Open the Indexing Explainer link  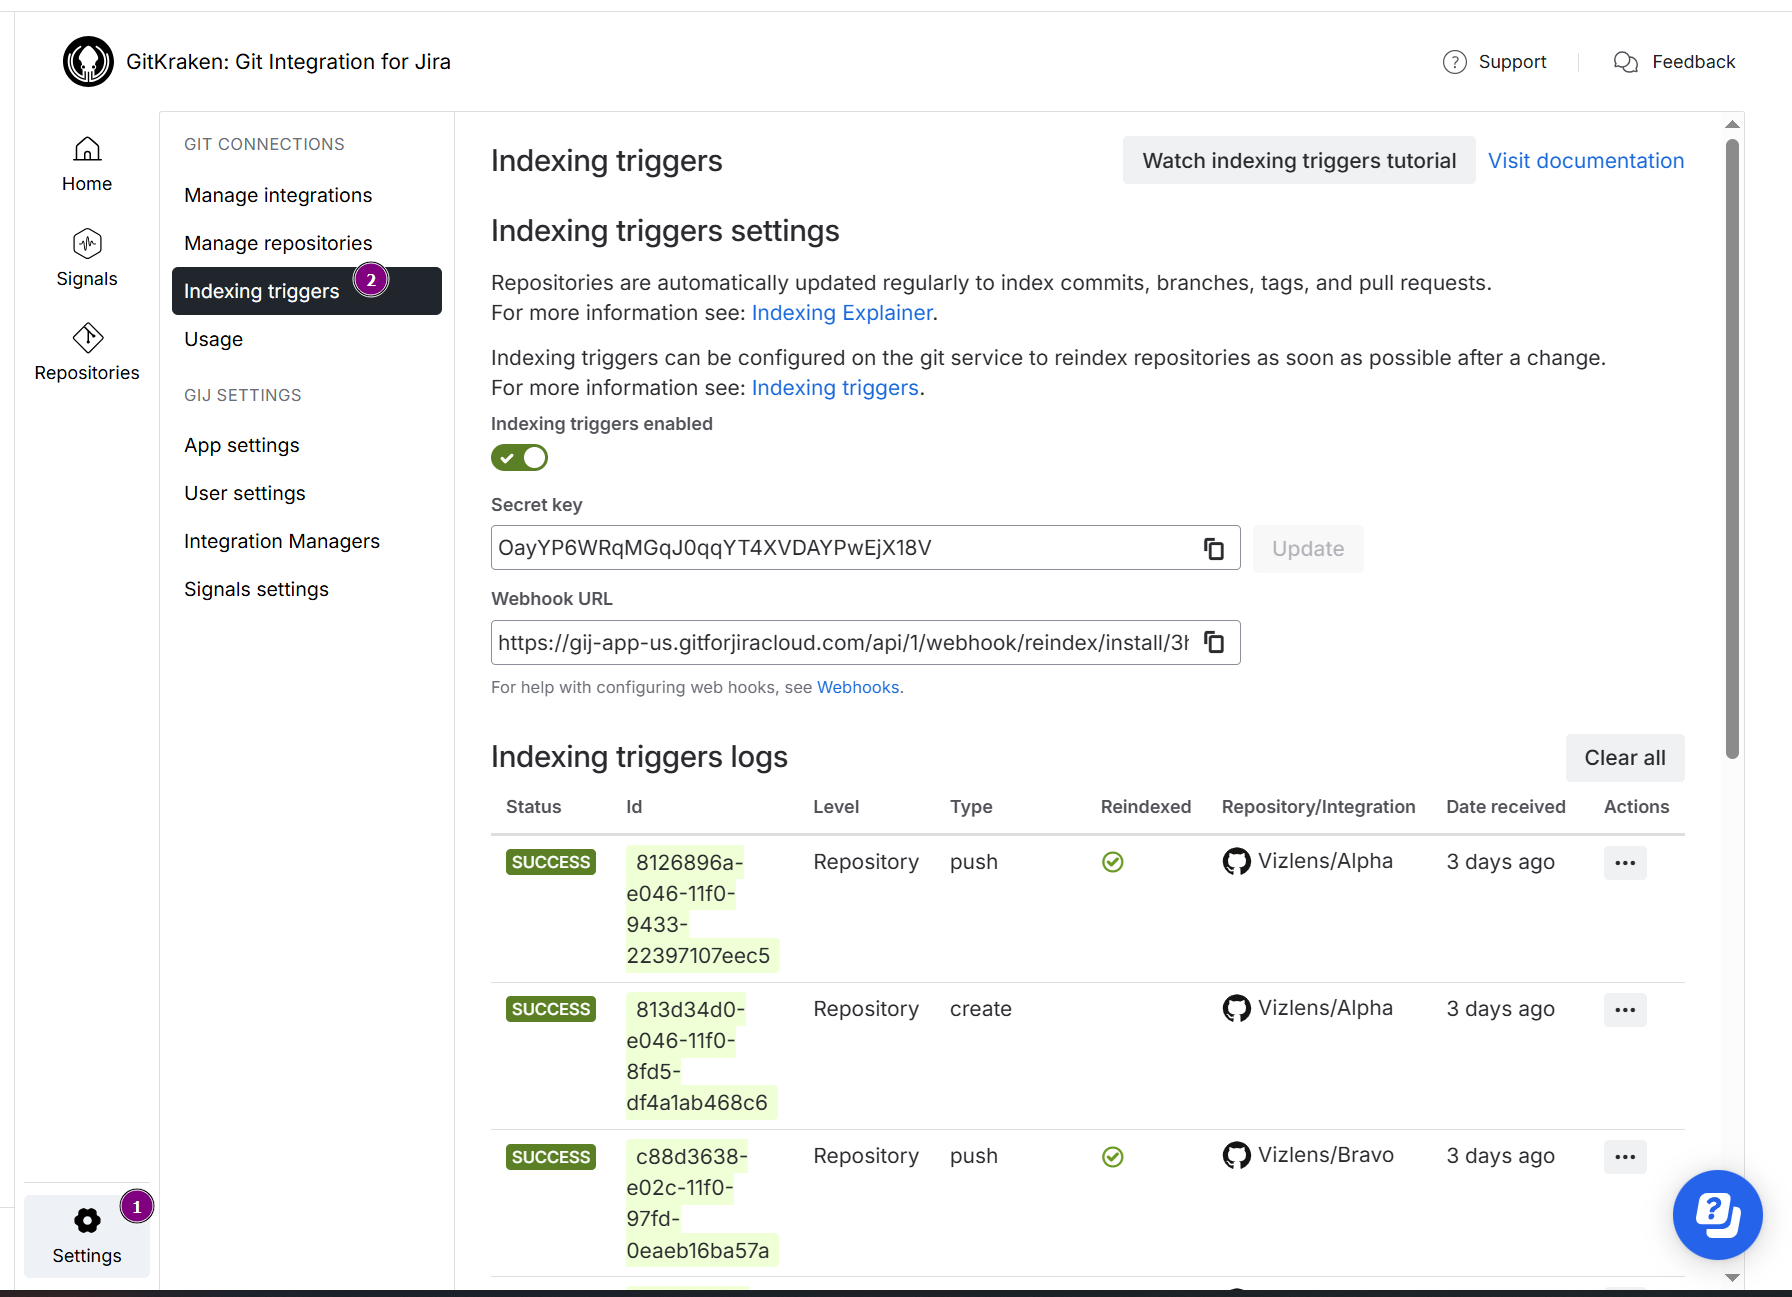click(841, 313)
